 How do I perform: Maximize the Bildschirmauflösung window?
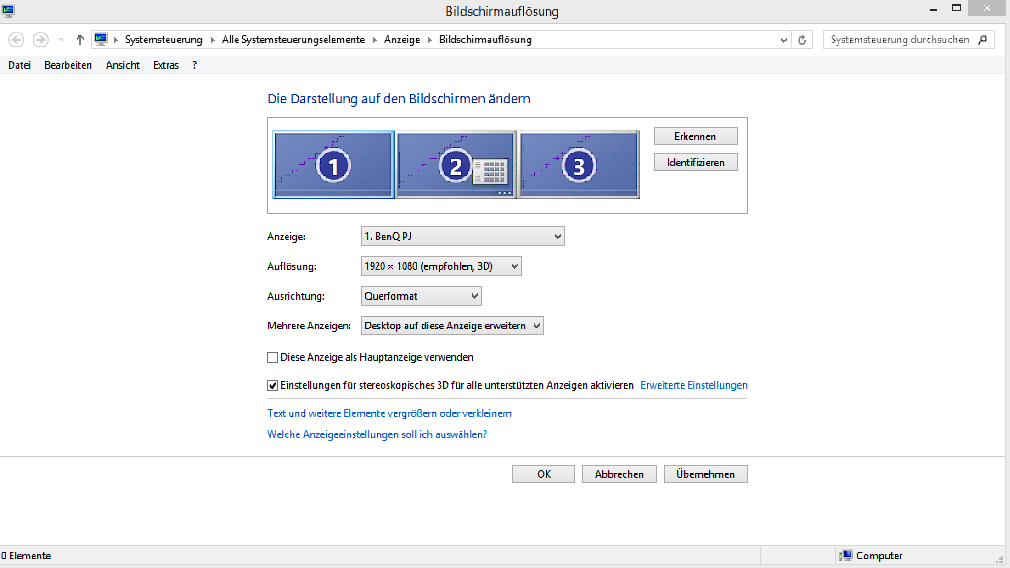(x=957, y=8)
